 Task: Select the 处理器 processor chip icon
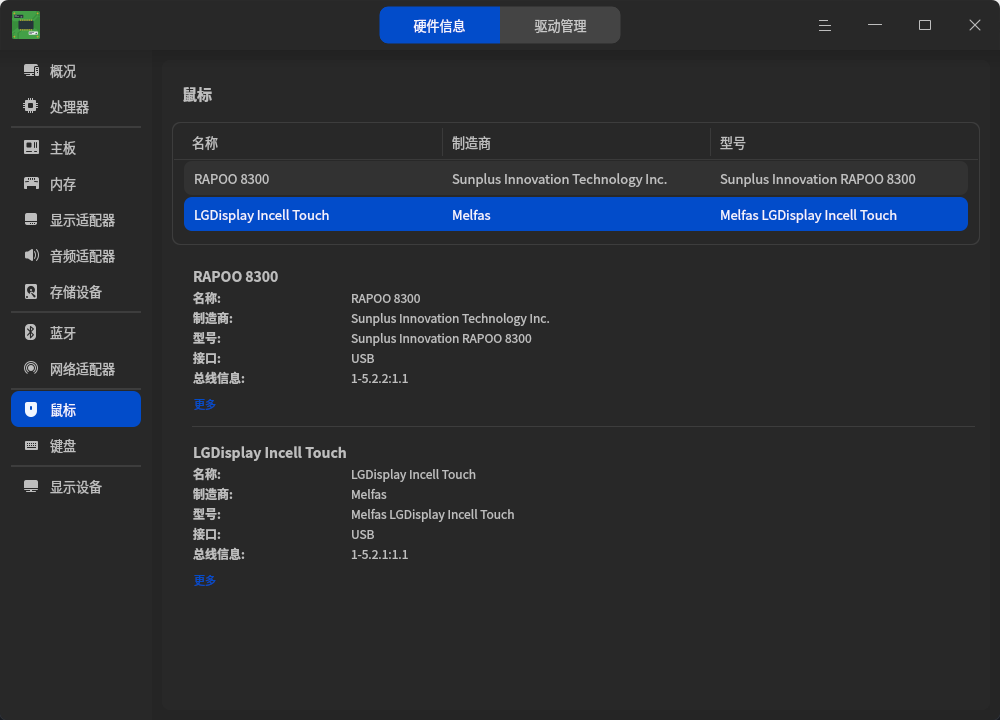coord(31,107)
